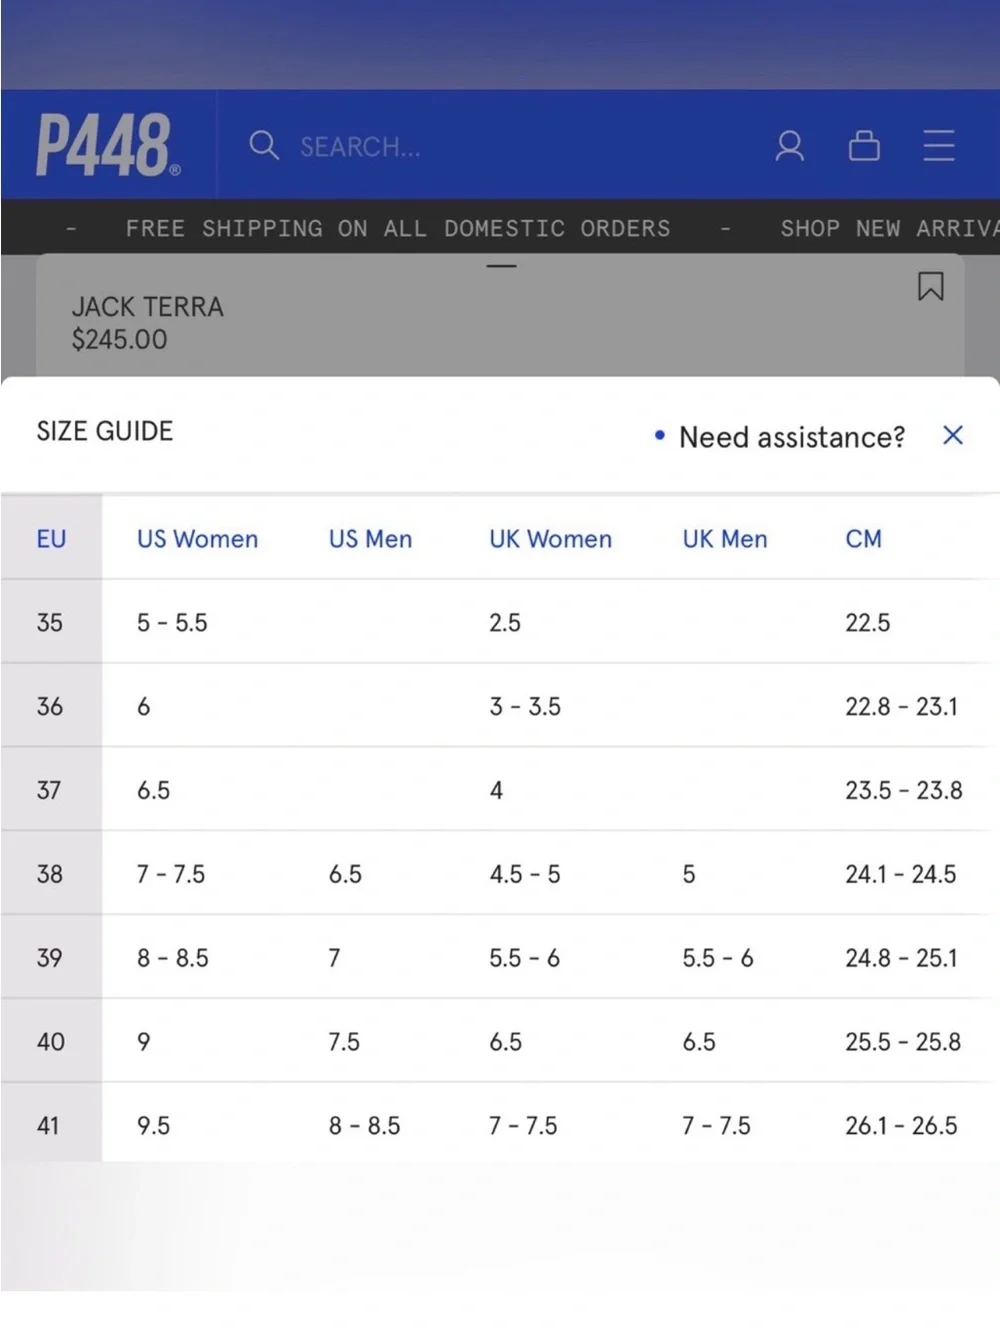The width and height of the screenshot is (1000, 1333).
Task: Select the US Women column header
Action: 198,539
